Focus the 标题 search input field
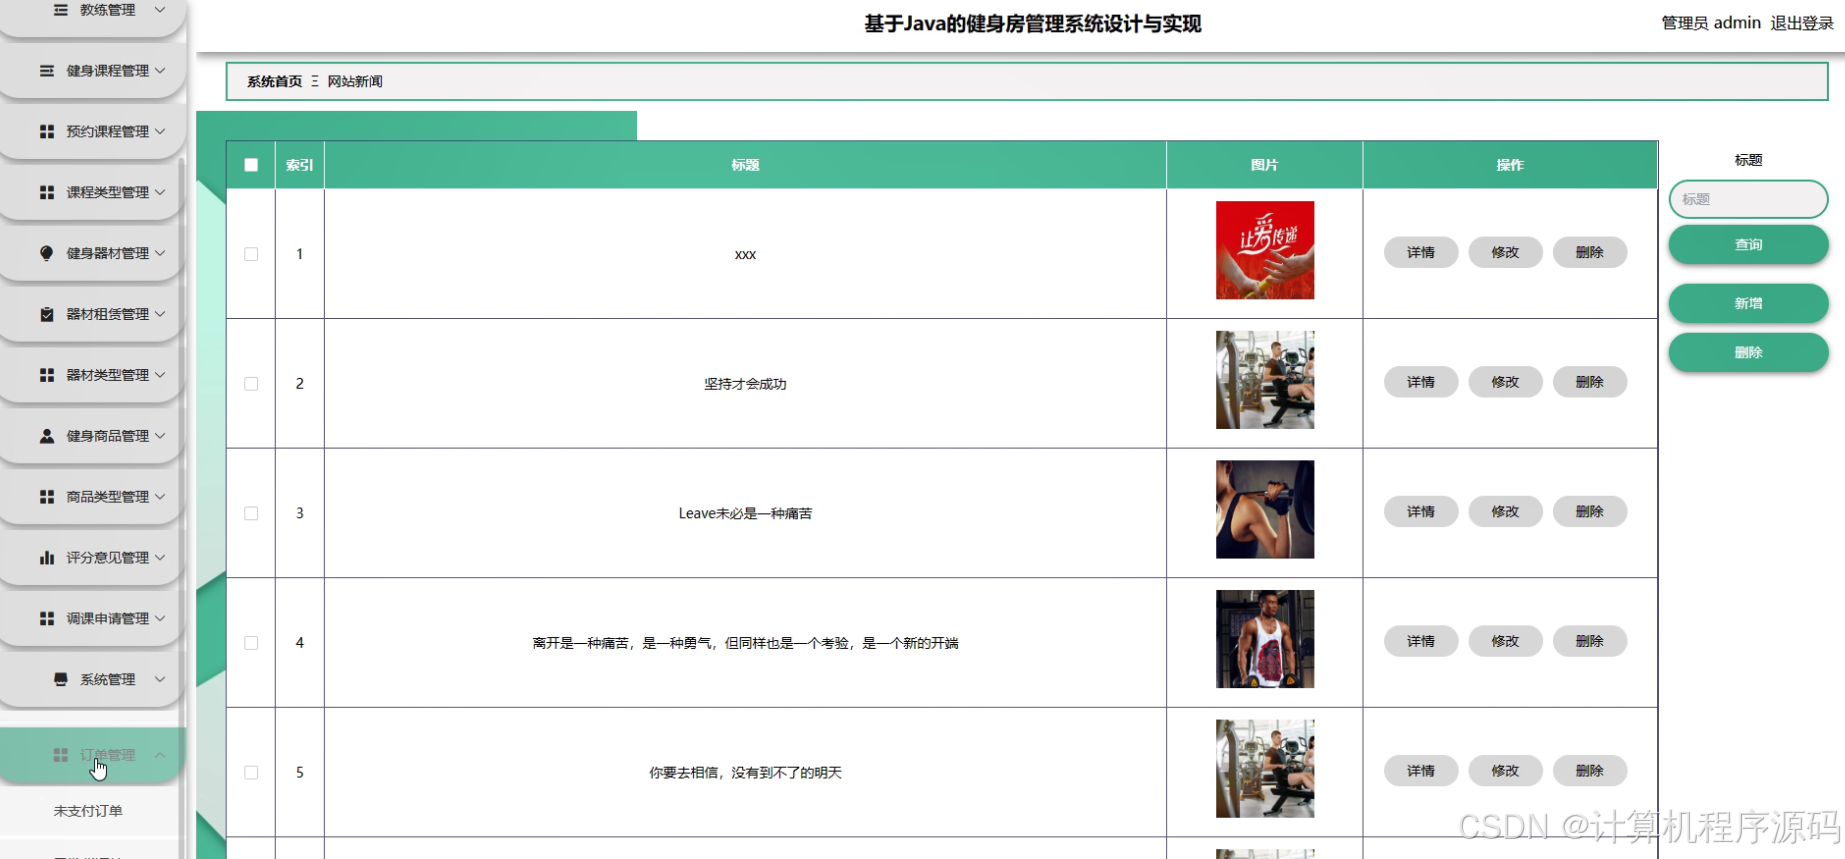 [1748, 199]
